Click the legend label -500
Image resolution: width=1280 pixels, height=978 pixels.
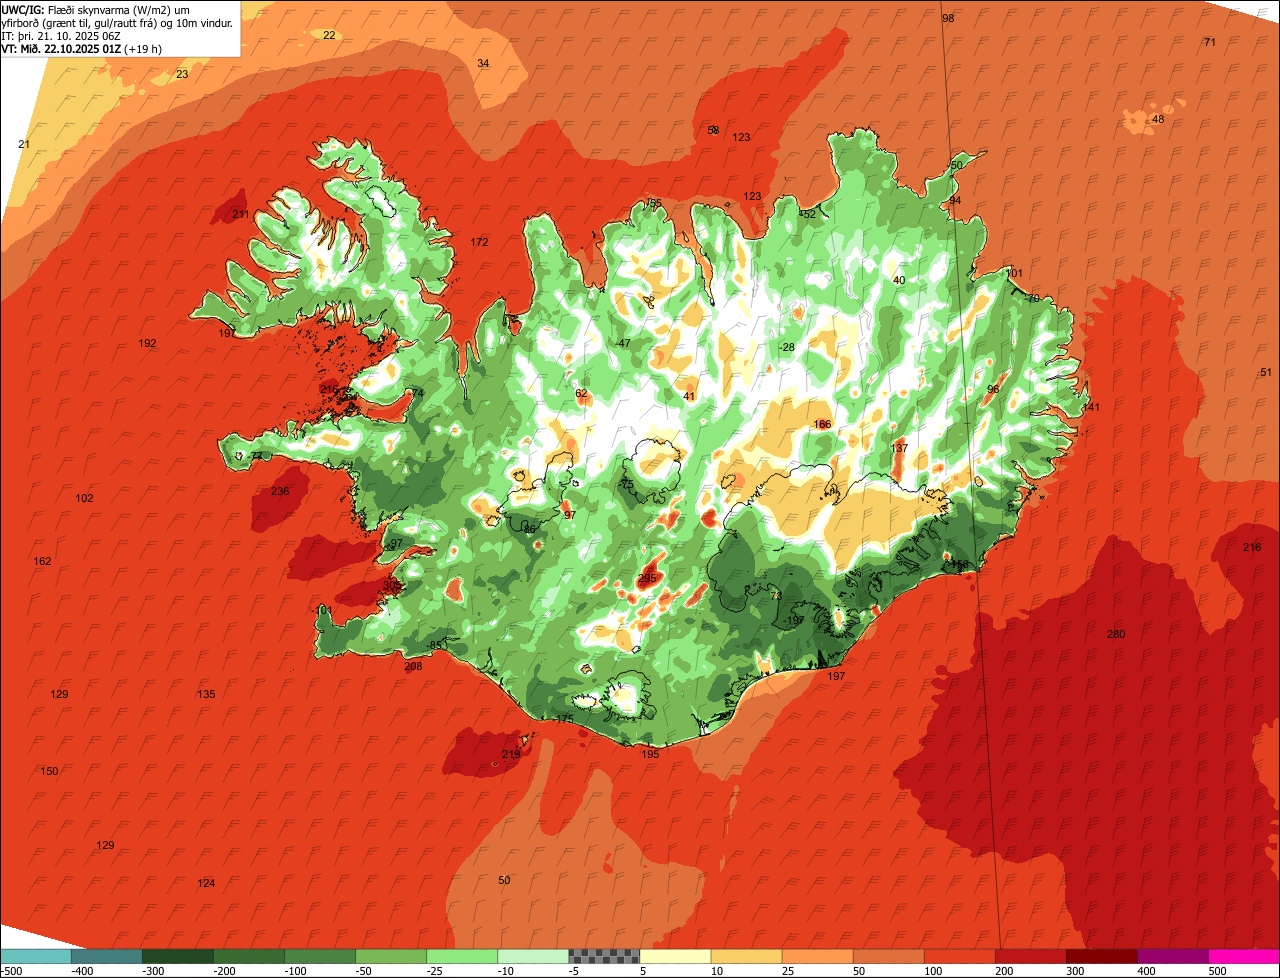point(9,971)
